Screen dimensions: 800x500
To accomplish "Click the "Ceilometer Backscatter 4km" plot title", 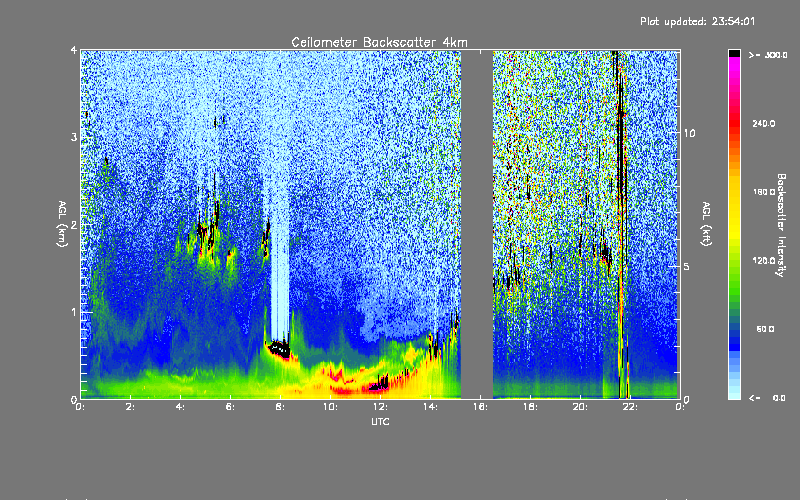I will [379, 42].
